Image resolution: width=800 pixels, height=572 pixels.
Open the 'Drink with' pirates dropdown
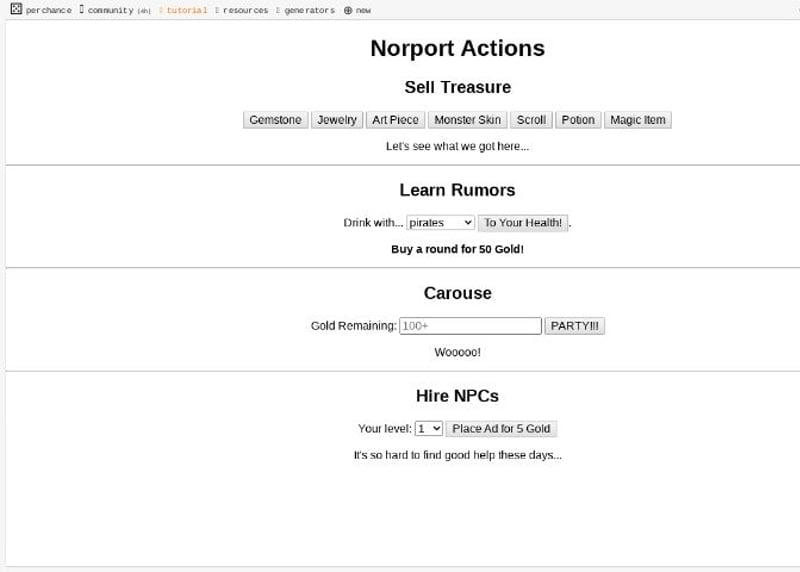pos(441,223)
